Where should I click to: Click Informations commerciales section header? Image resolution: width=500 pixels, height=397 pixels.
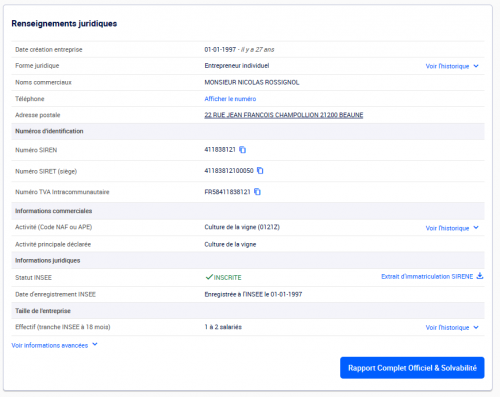click(53, 211)
